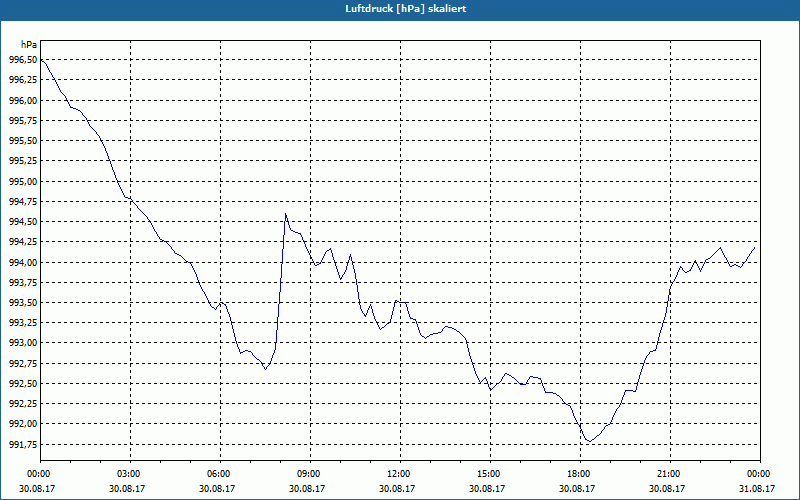Click the 12:00 x-axis label

coord(400,474)
